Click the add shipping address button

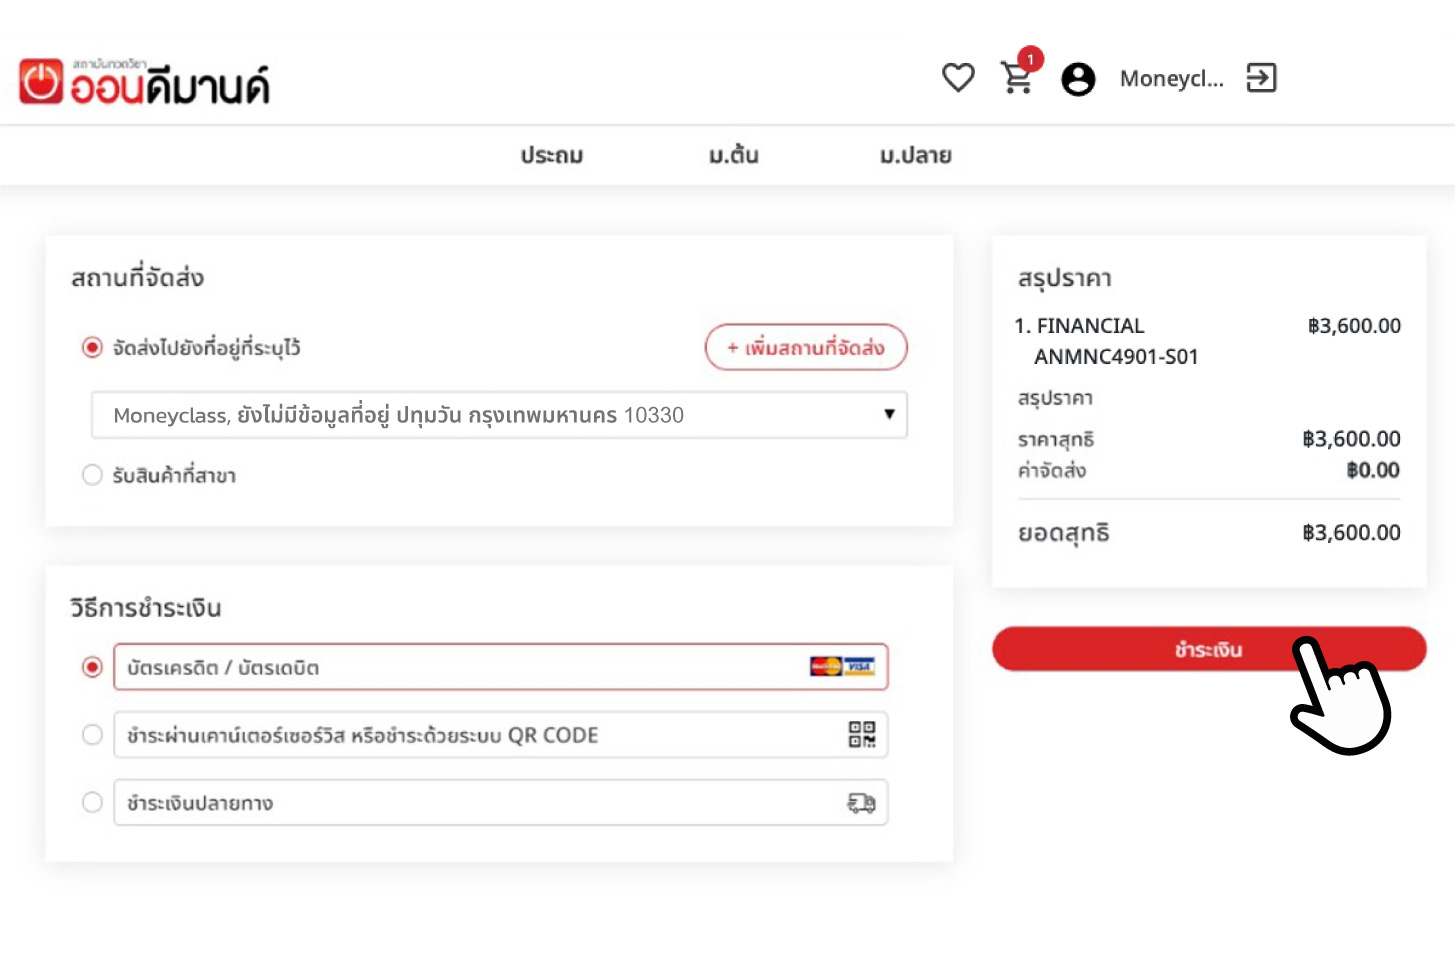click(x=806, y=348)
